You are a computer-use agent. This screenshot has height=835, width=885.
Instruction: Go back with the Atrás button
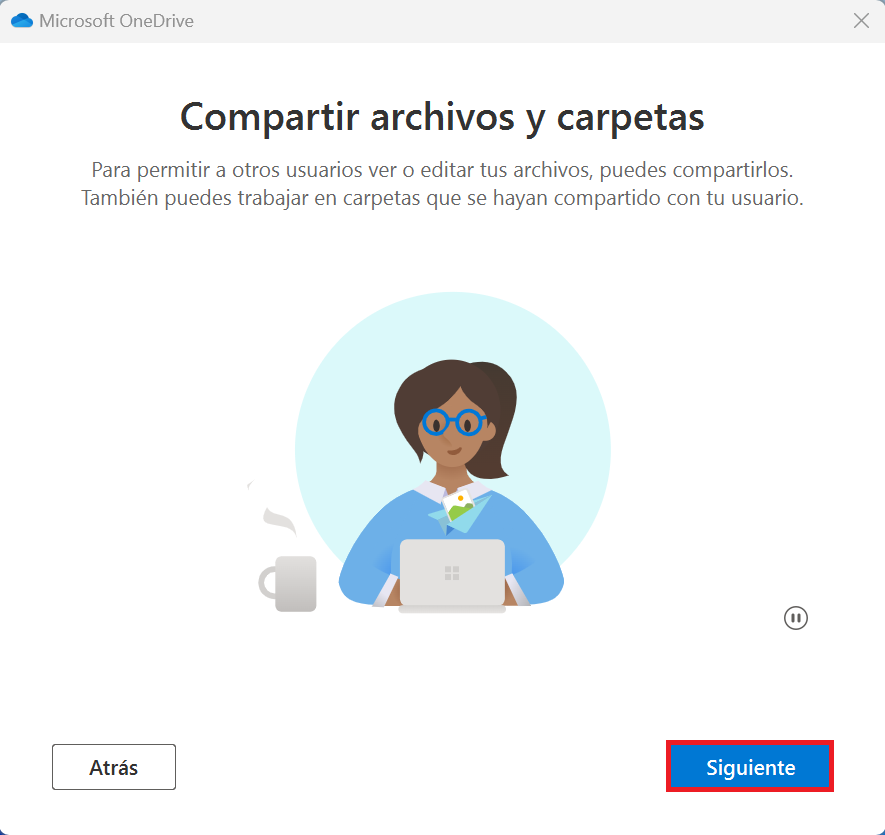coord(114,767)
